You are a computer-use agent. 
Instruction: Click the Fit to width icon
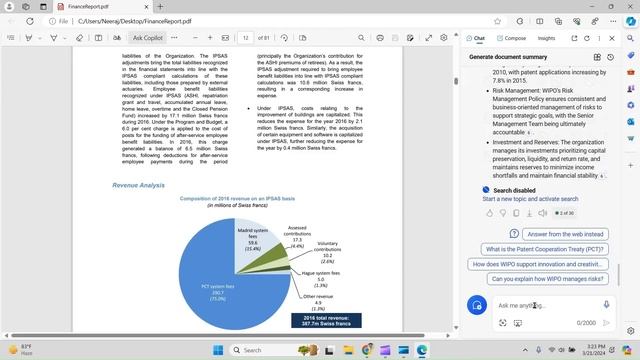(225, 38)
